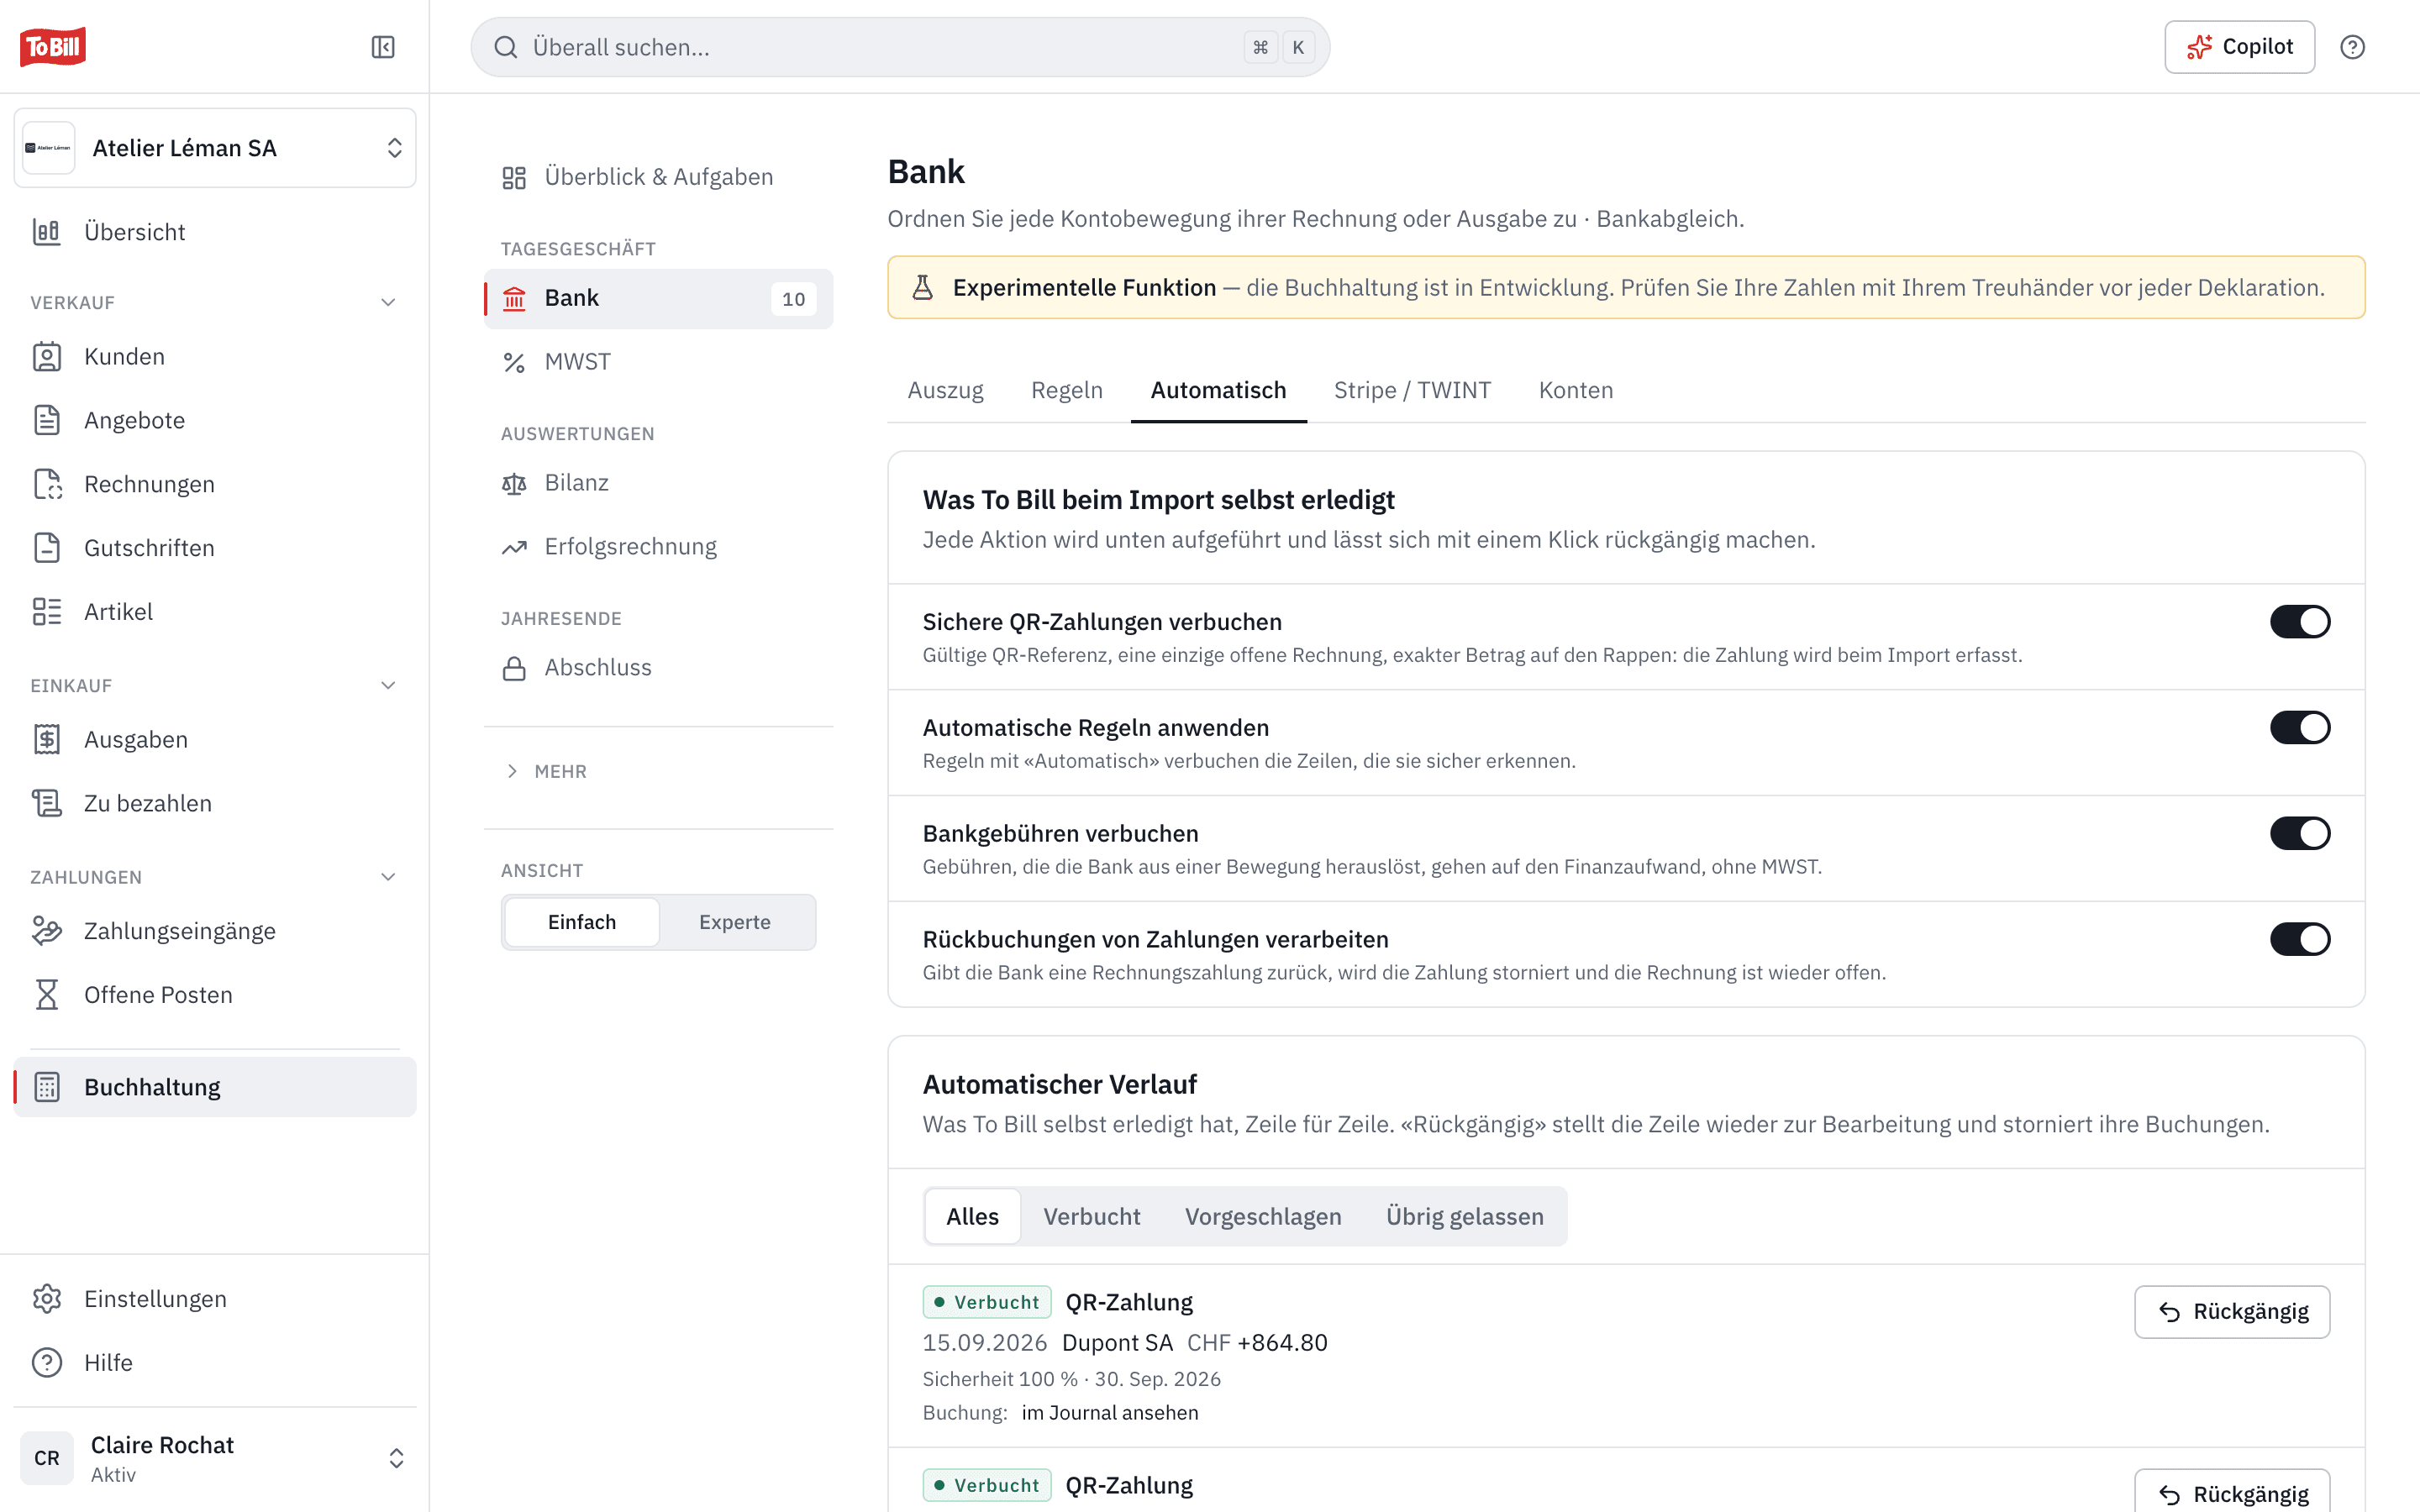Image resolution: width=2420 pixels, height=1512 pixels.
Task: Collapse the EINKAUF section chevron
Action: pos(389,686)
